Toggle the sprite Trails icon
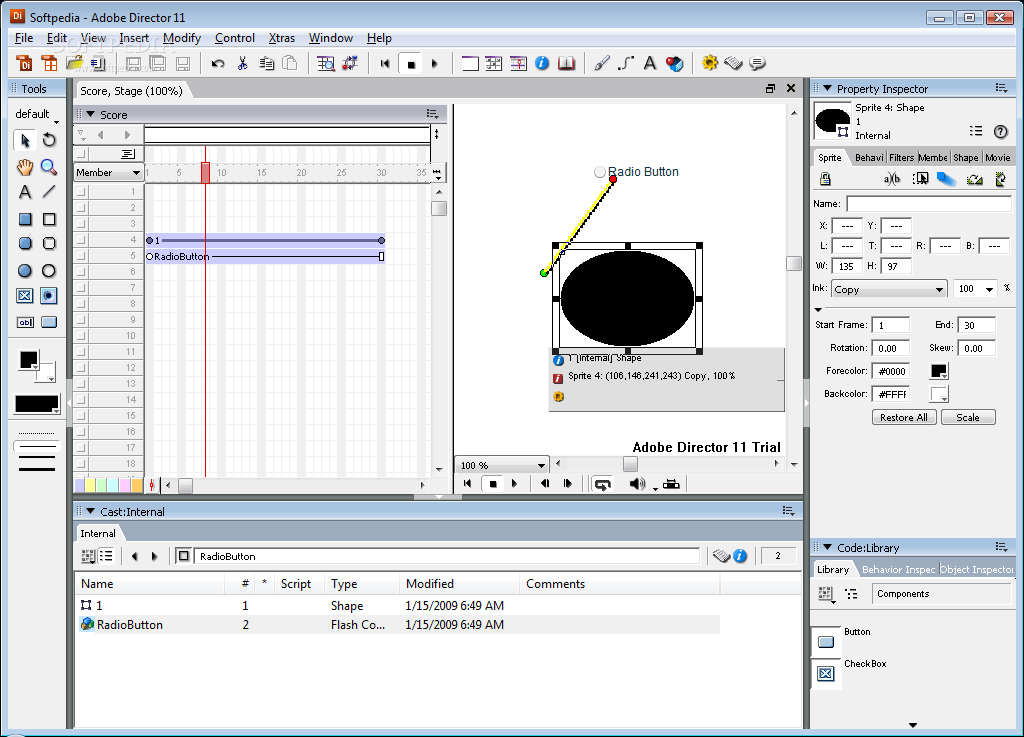 tap(946, 179)
